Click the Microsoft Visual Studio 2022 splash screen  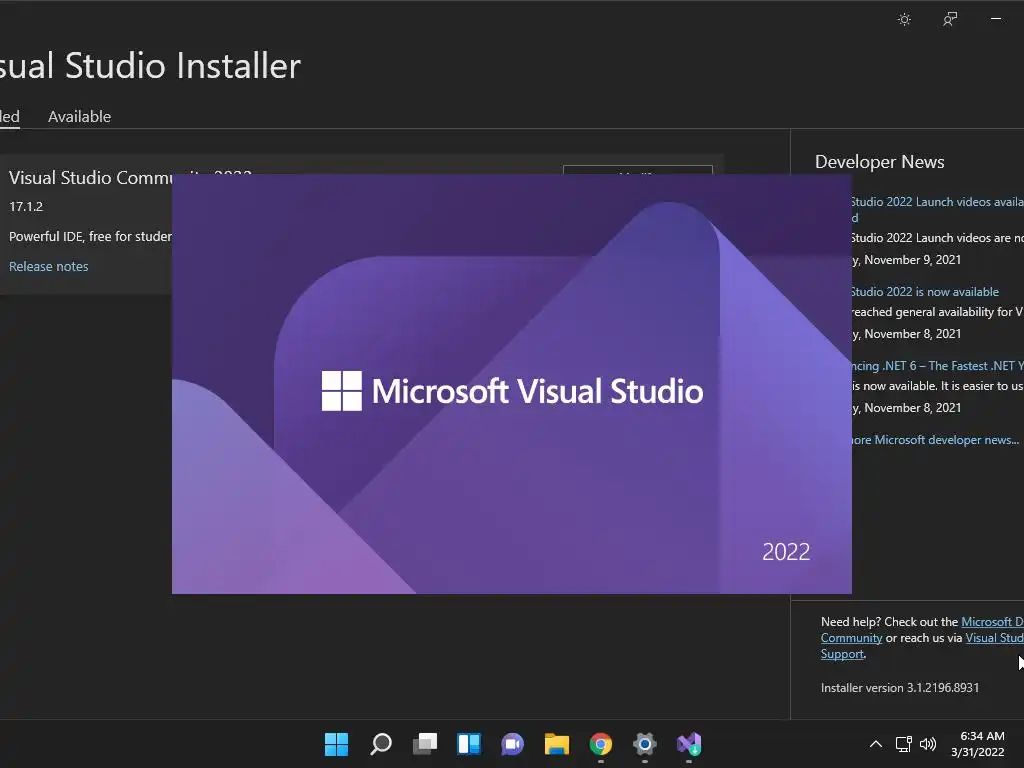pos(511,384)
